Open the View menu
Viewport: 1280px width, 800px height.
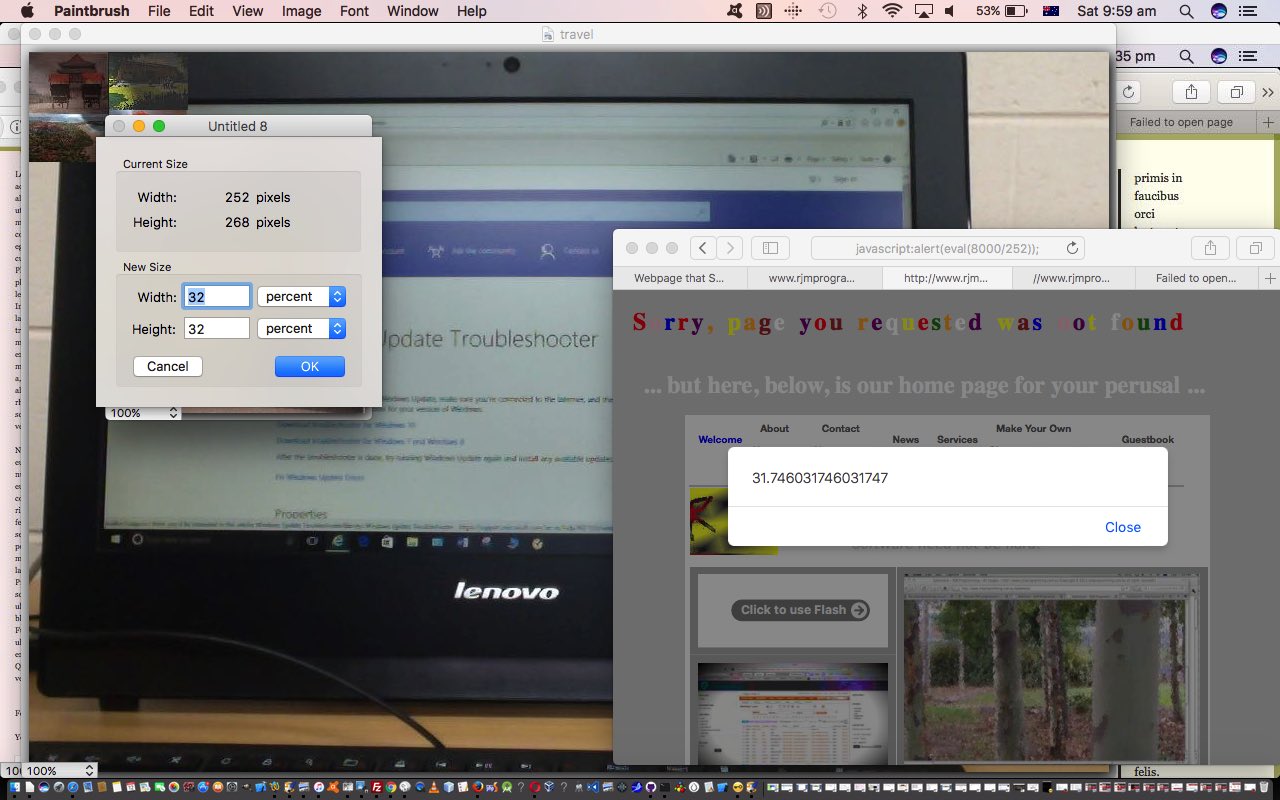tap(247, 11)
